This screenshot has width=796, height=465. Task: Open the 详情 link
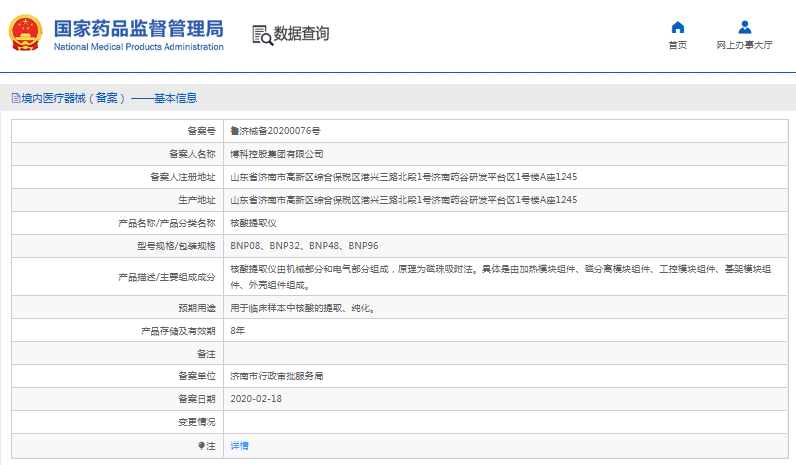click(239, 445)
